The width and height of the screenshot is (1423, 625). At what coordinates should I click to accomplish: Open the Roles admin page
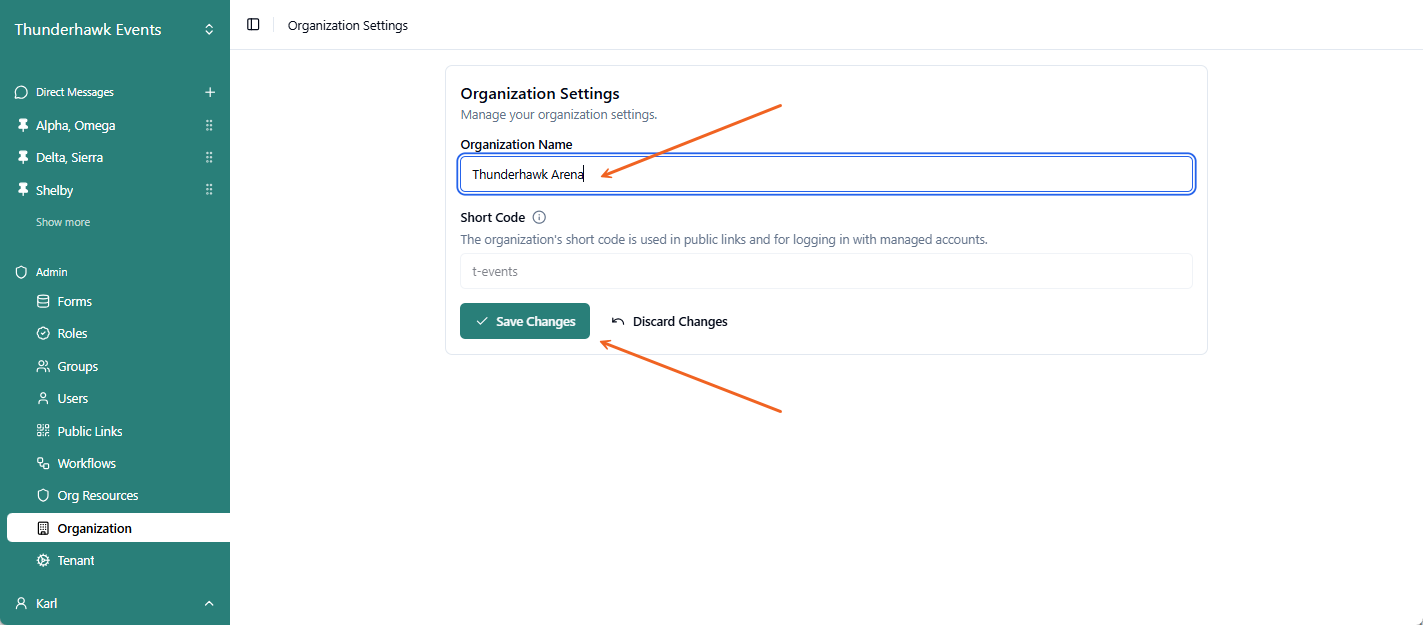point(72,333)
